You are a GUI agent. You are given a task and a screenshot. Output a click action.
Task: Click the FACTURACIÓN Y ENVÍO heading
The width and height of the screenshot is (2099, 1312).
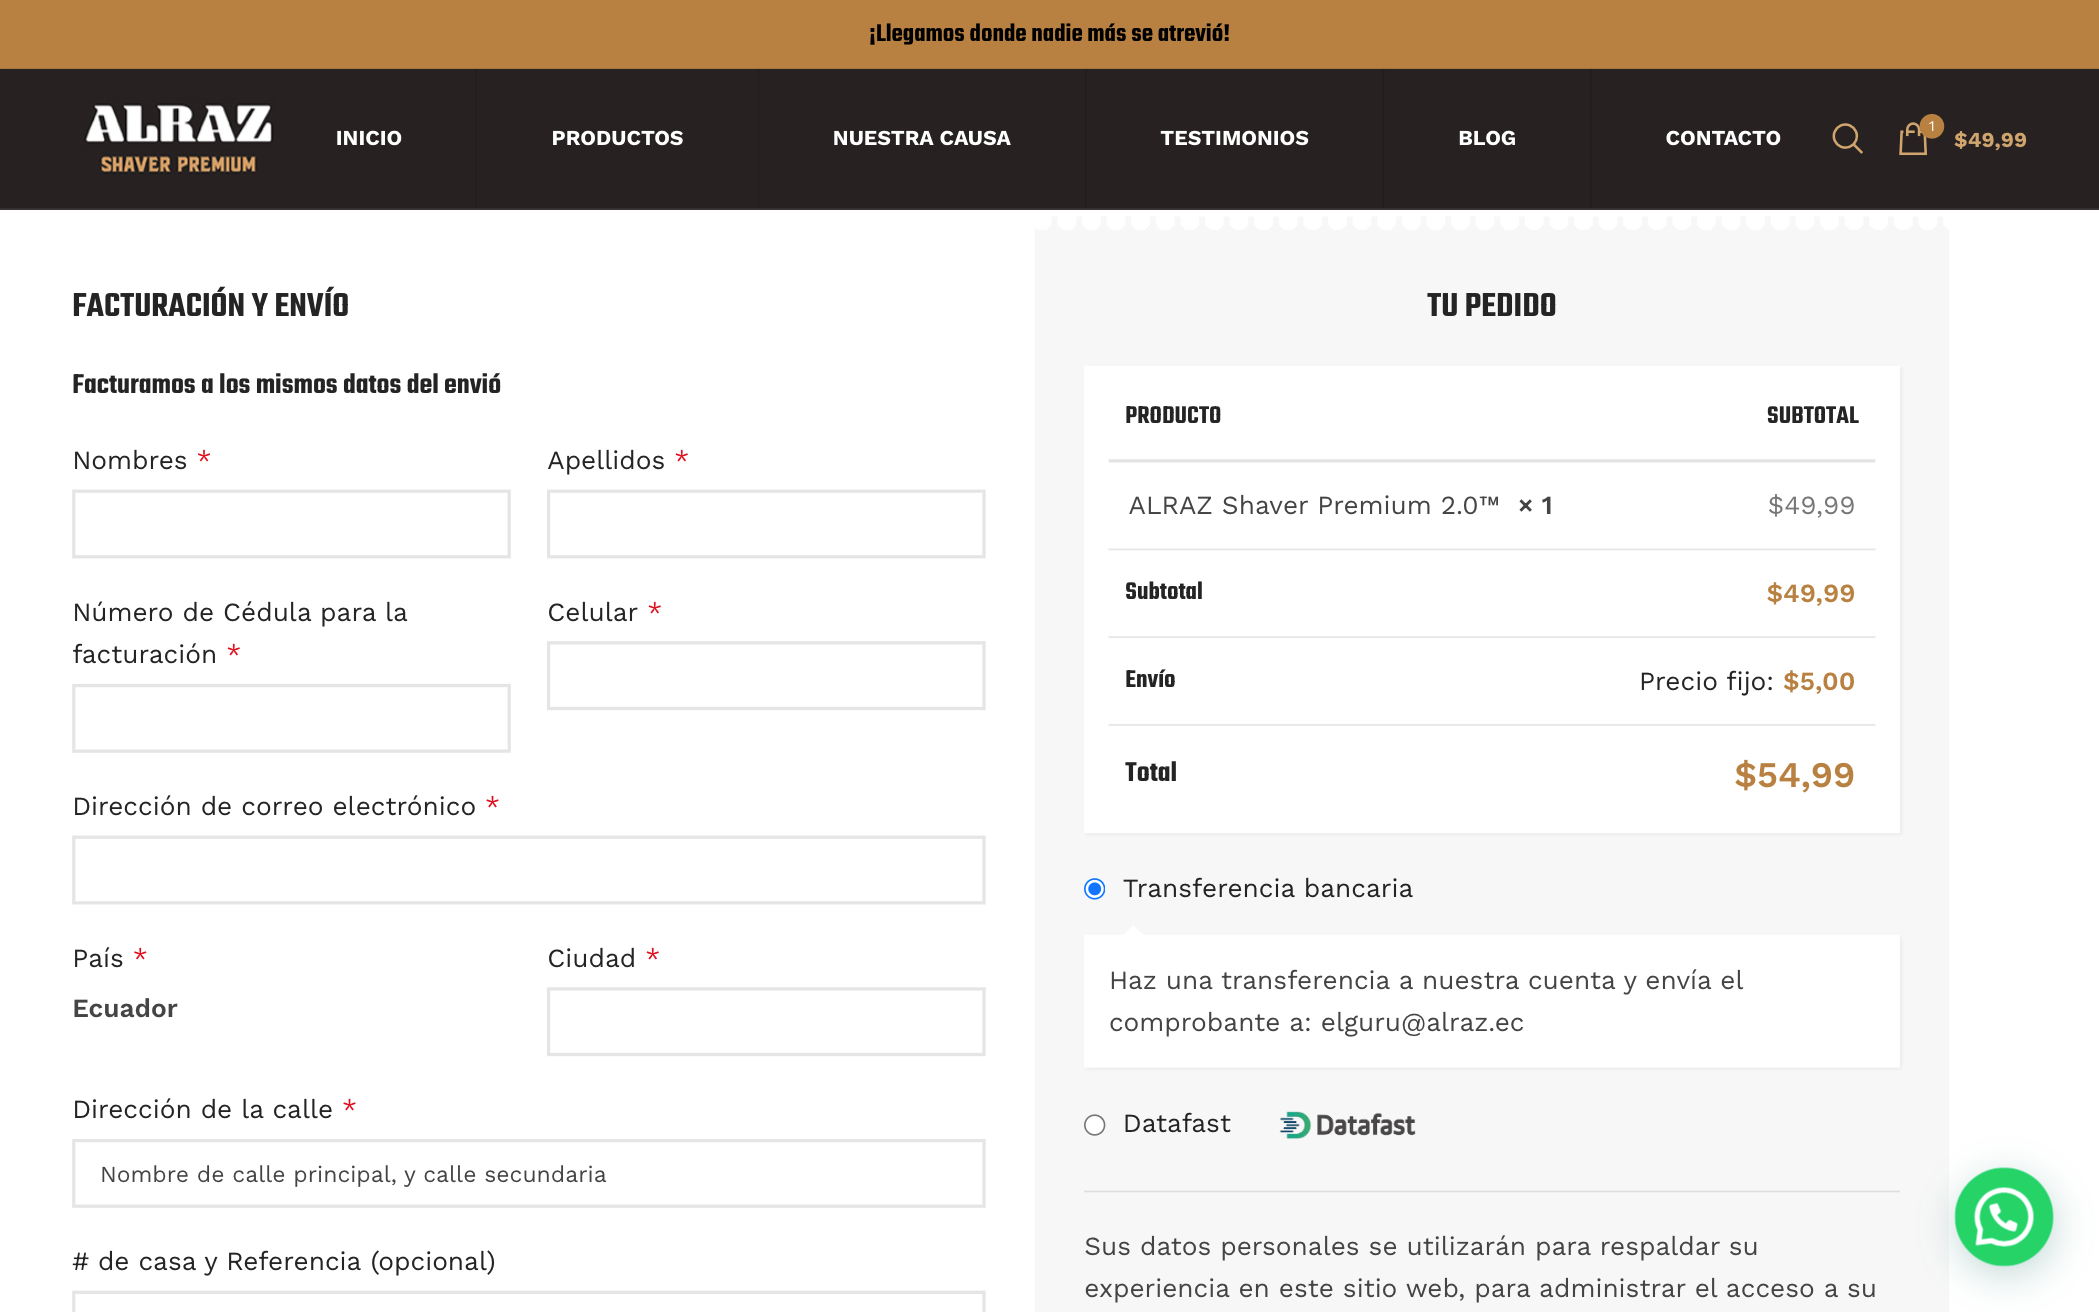click(211, 305)
